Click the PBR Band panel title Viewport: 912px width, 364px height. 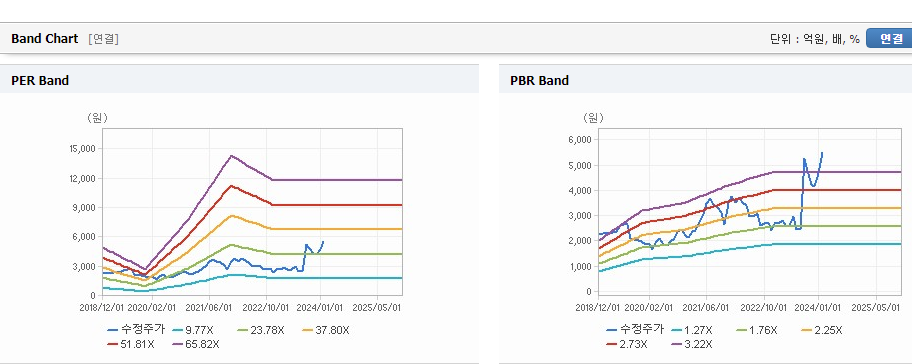[539, 81]
